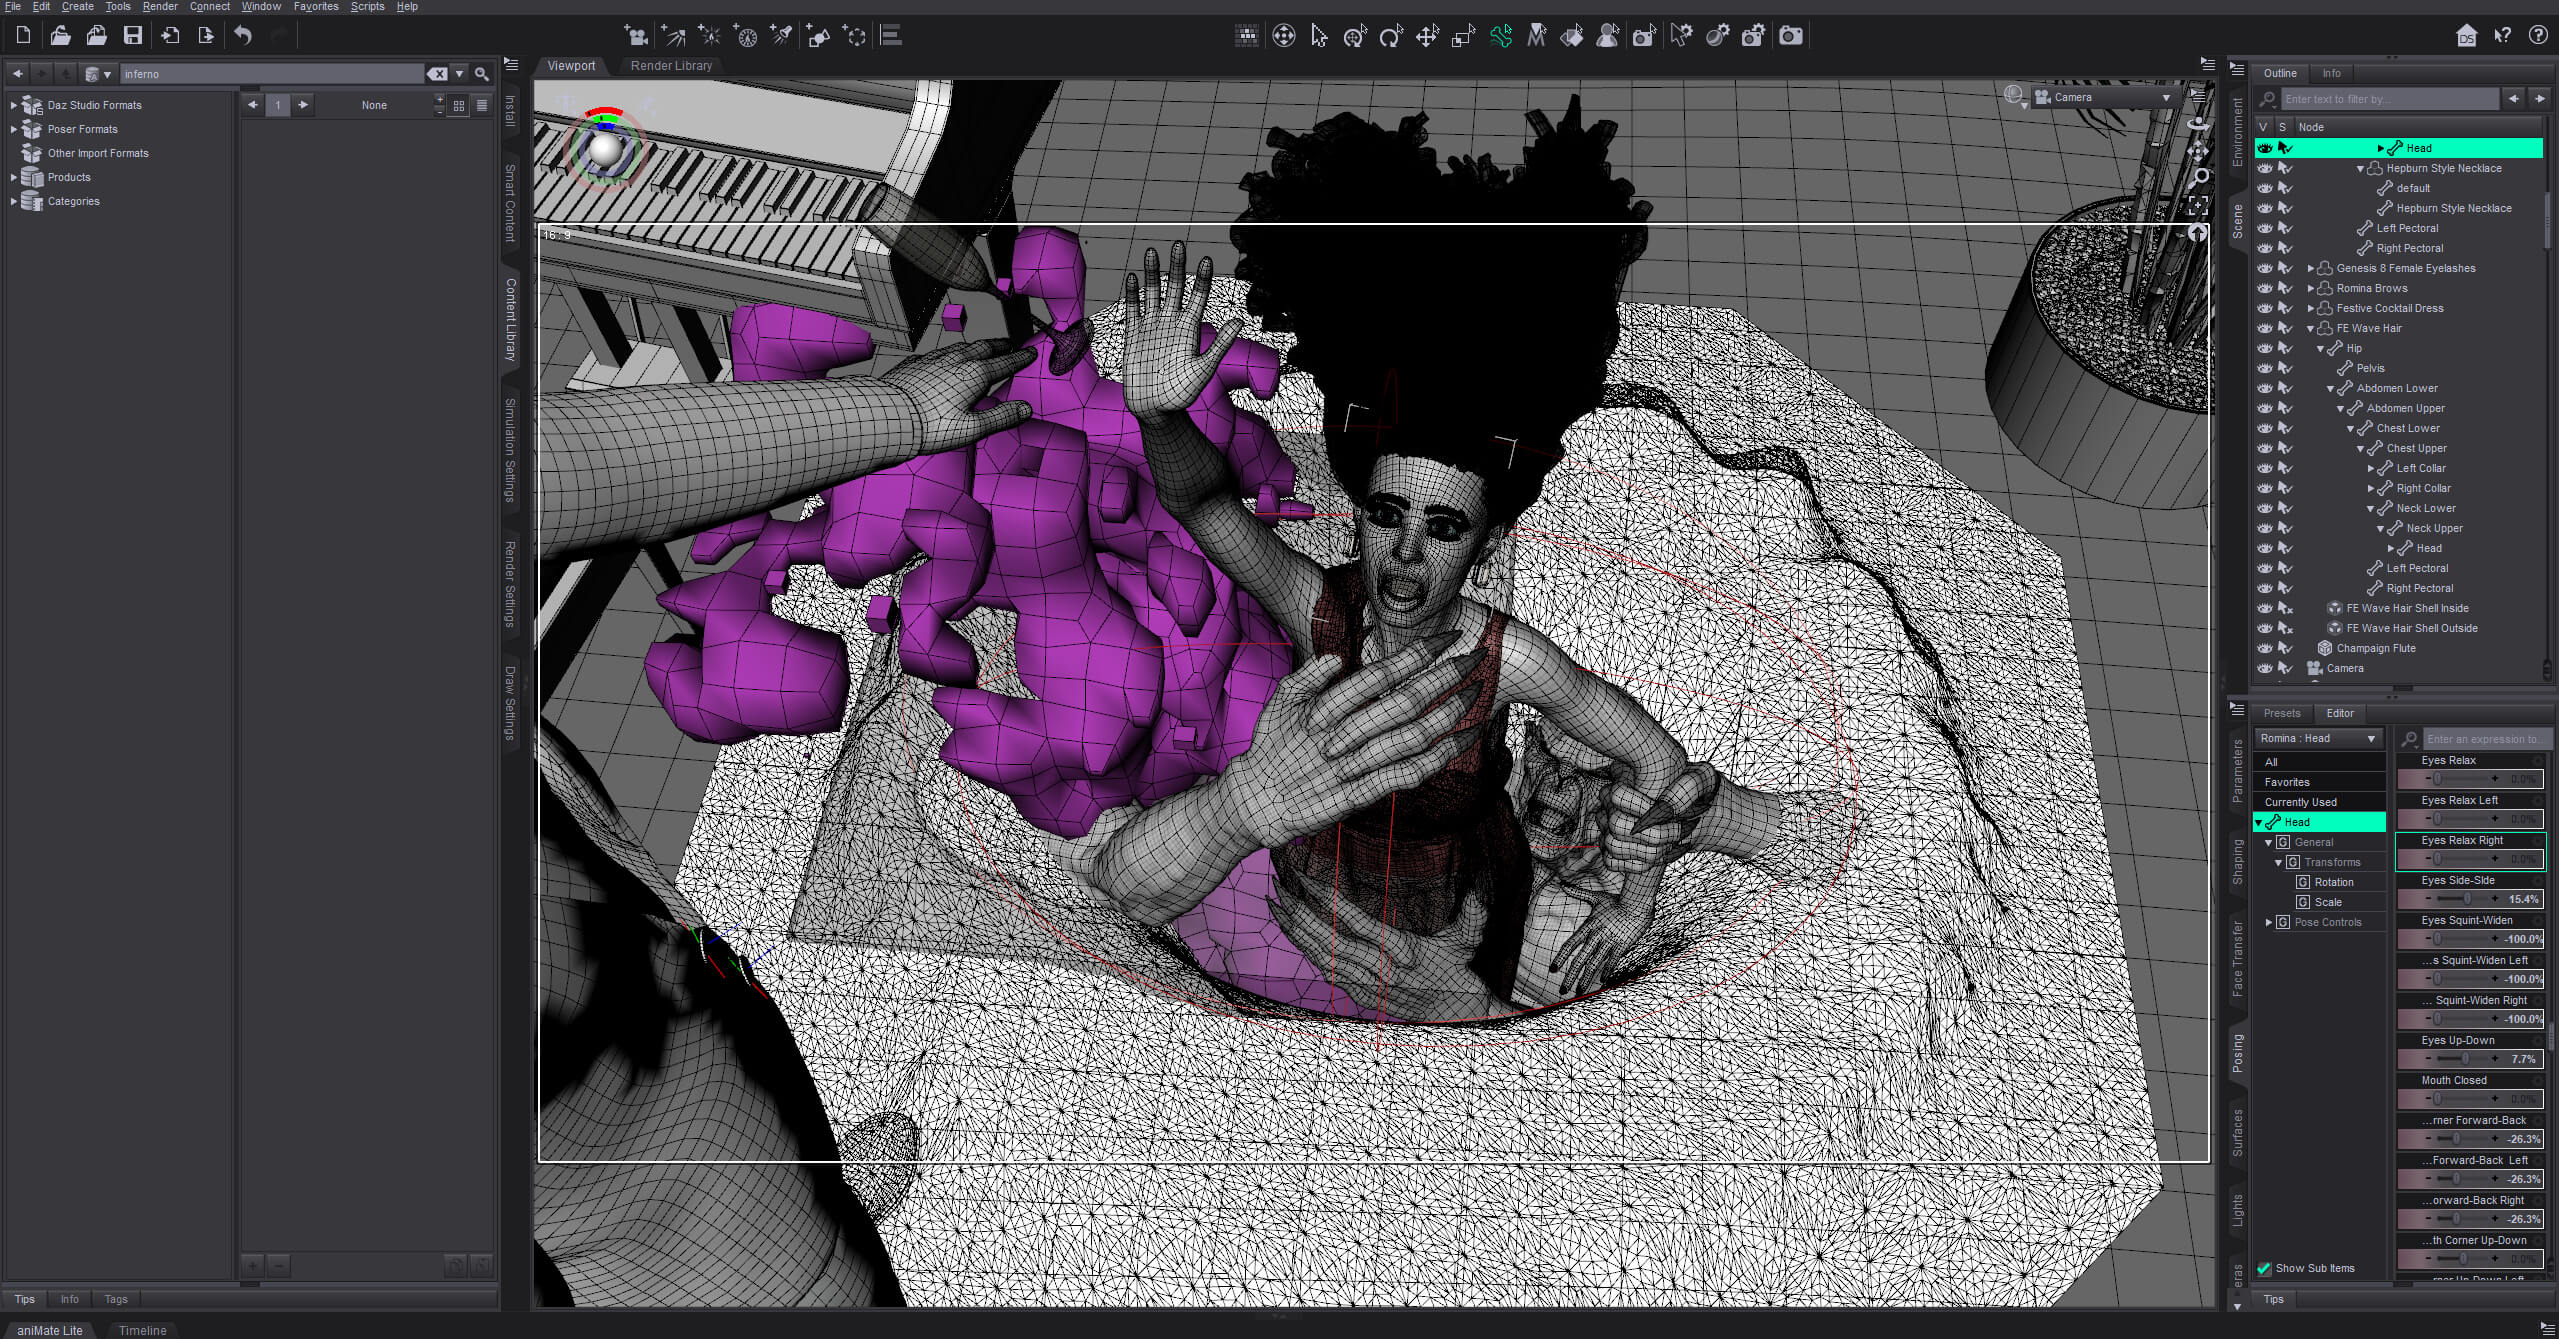The image size is (2559, 1339).
Task: Toggle visibility eye for Camera node
Action: [2265, 668]
